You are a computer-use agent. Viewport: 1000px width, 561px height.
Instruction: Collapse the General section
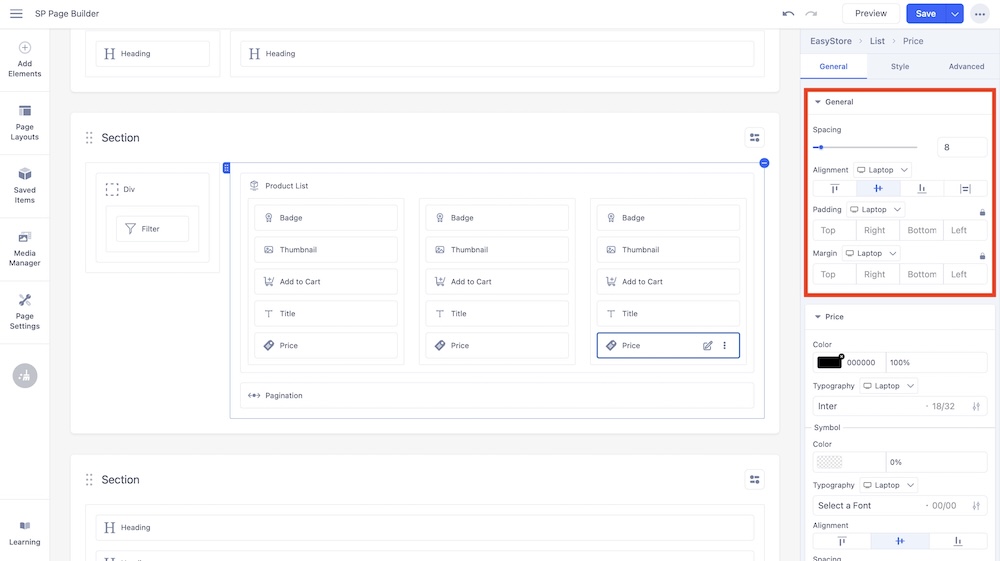click(818, 102)
